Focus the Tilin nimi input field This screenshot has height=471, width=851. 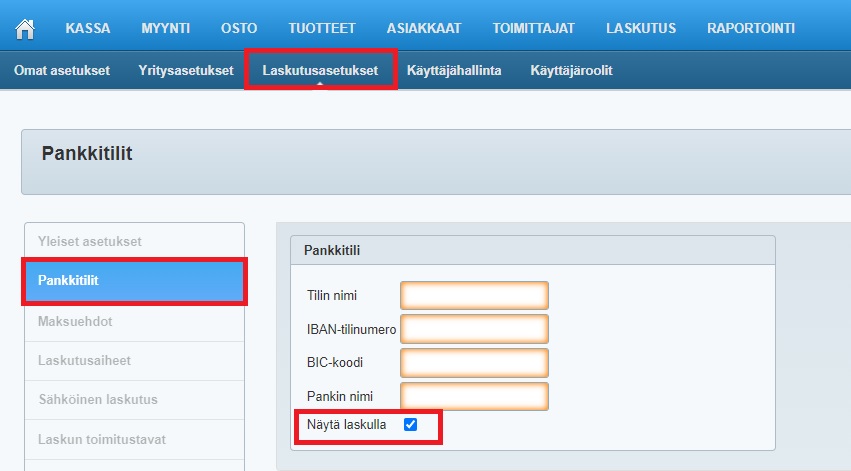coord(474,296)
